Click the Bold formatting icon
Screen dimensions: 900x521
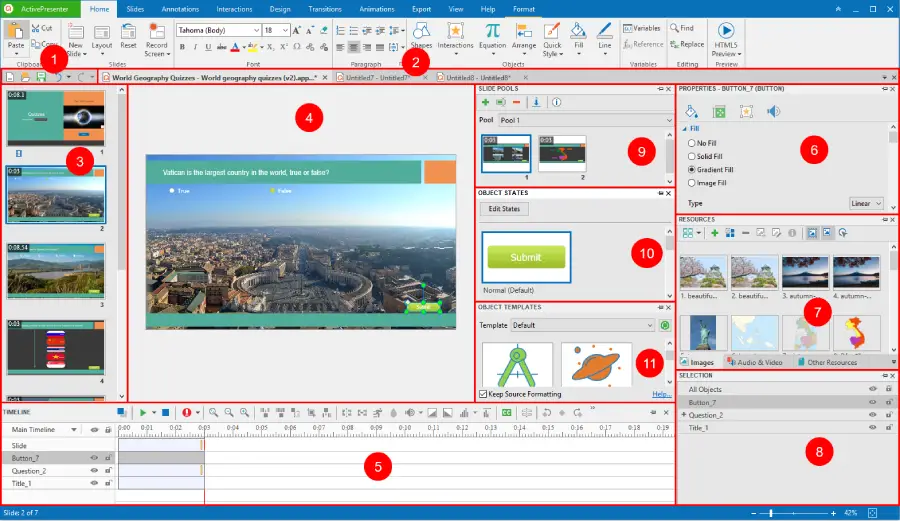point(183,47)
